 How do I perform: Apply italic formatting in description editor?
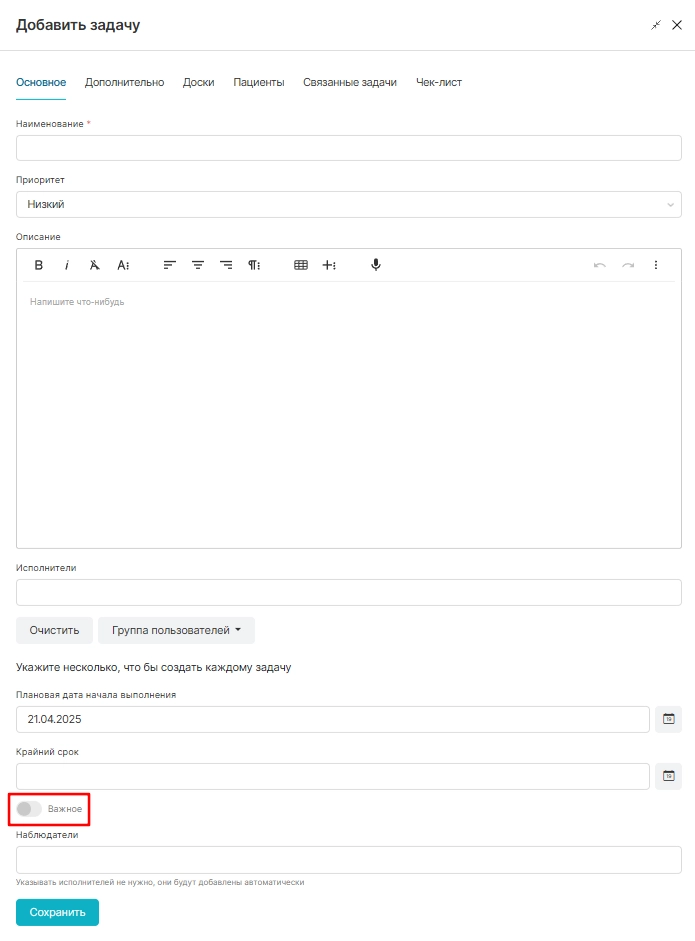point(67,265)
